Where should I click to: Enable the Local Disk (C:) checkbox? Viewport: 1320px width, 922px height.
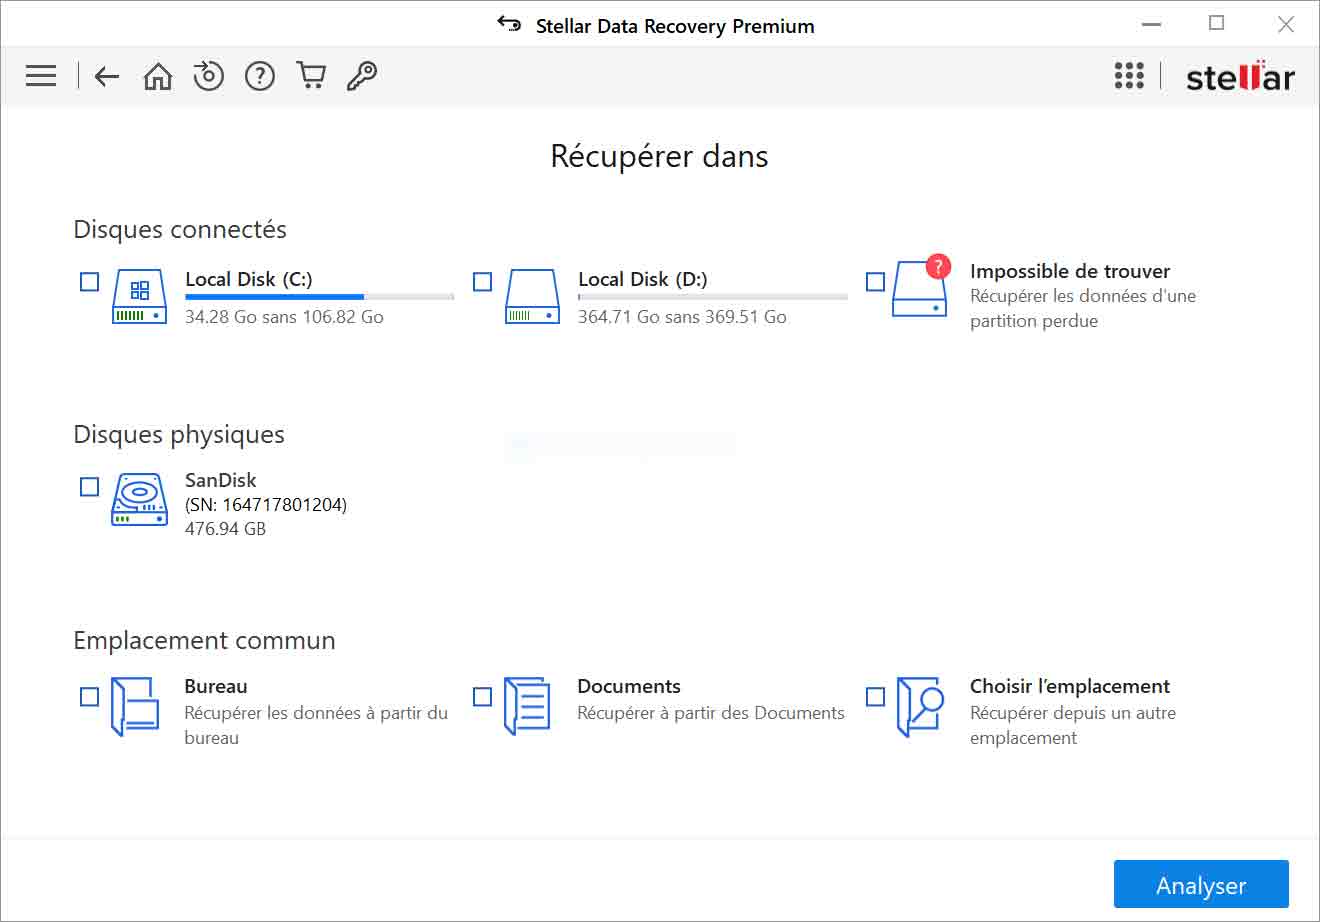click(x=89, y=281)
